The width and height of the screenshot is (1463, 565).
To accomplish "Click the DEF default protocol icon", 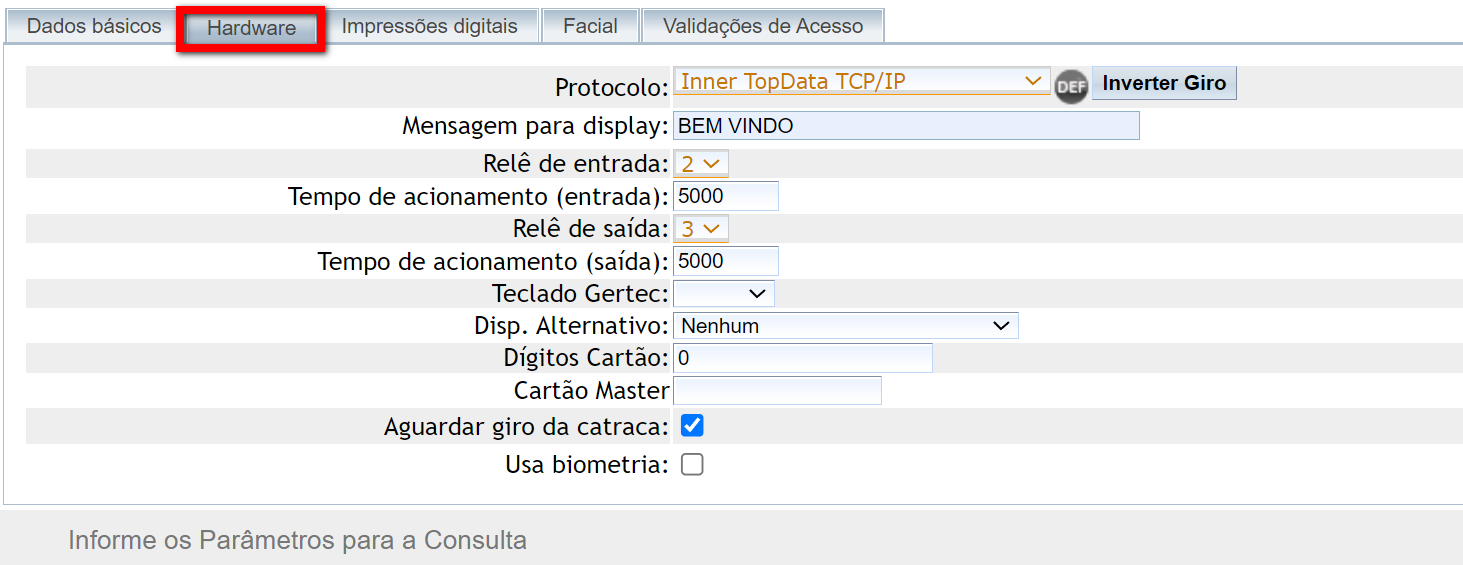I will coord(1071,86).
